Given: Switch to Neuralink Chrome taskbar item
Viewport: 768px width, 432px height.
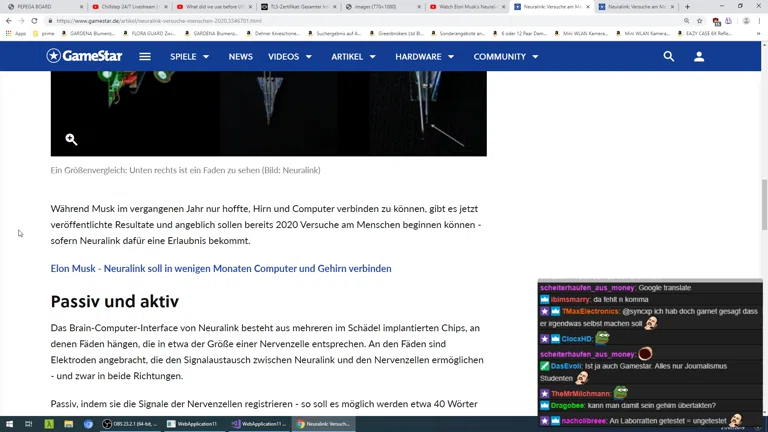Looking at the screenshot, I should click(x=324, y=424).
